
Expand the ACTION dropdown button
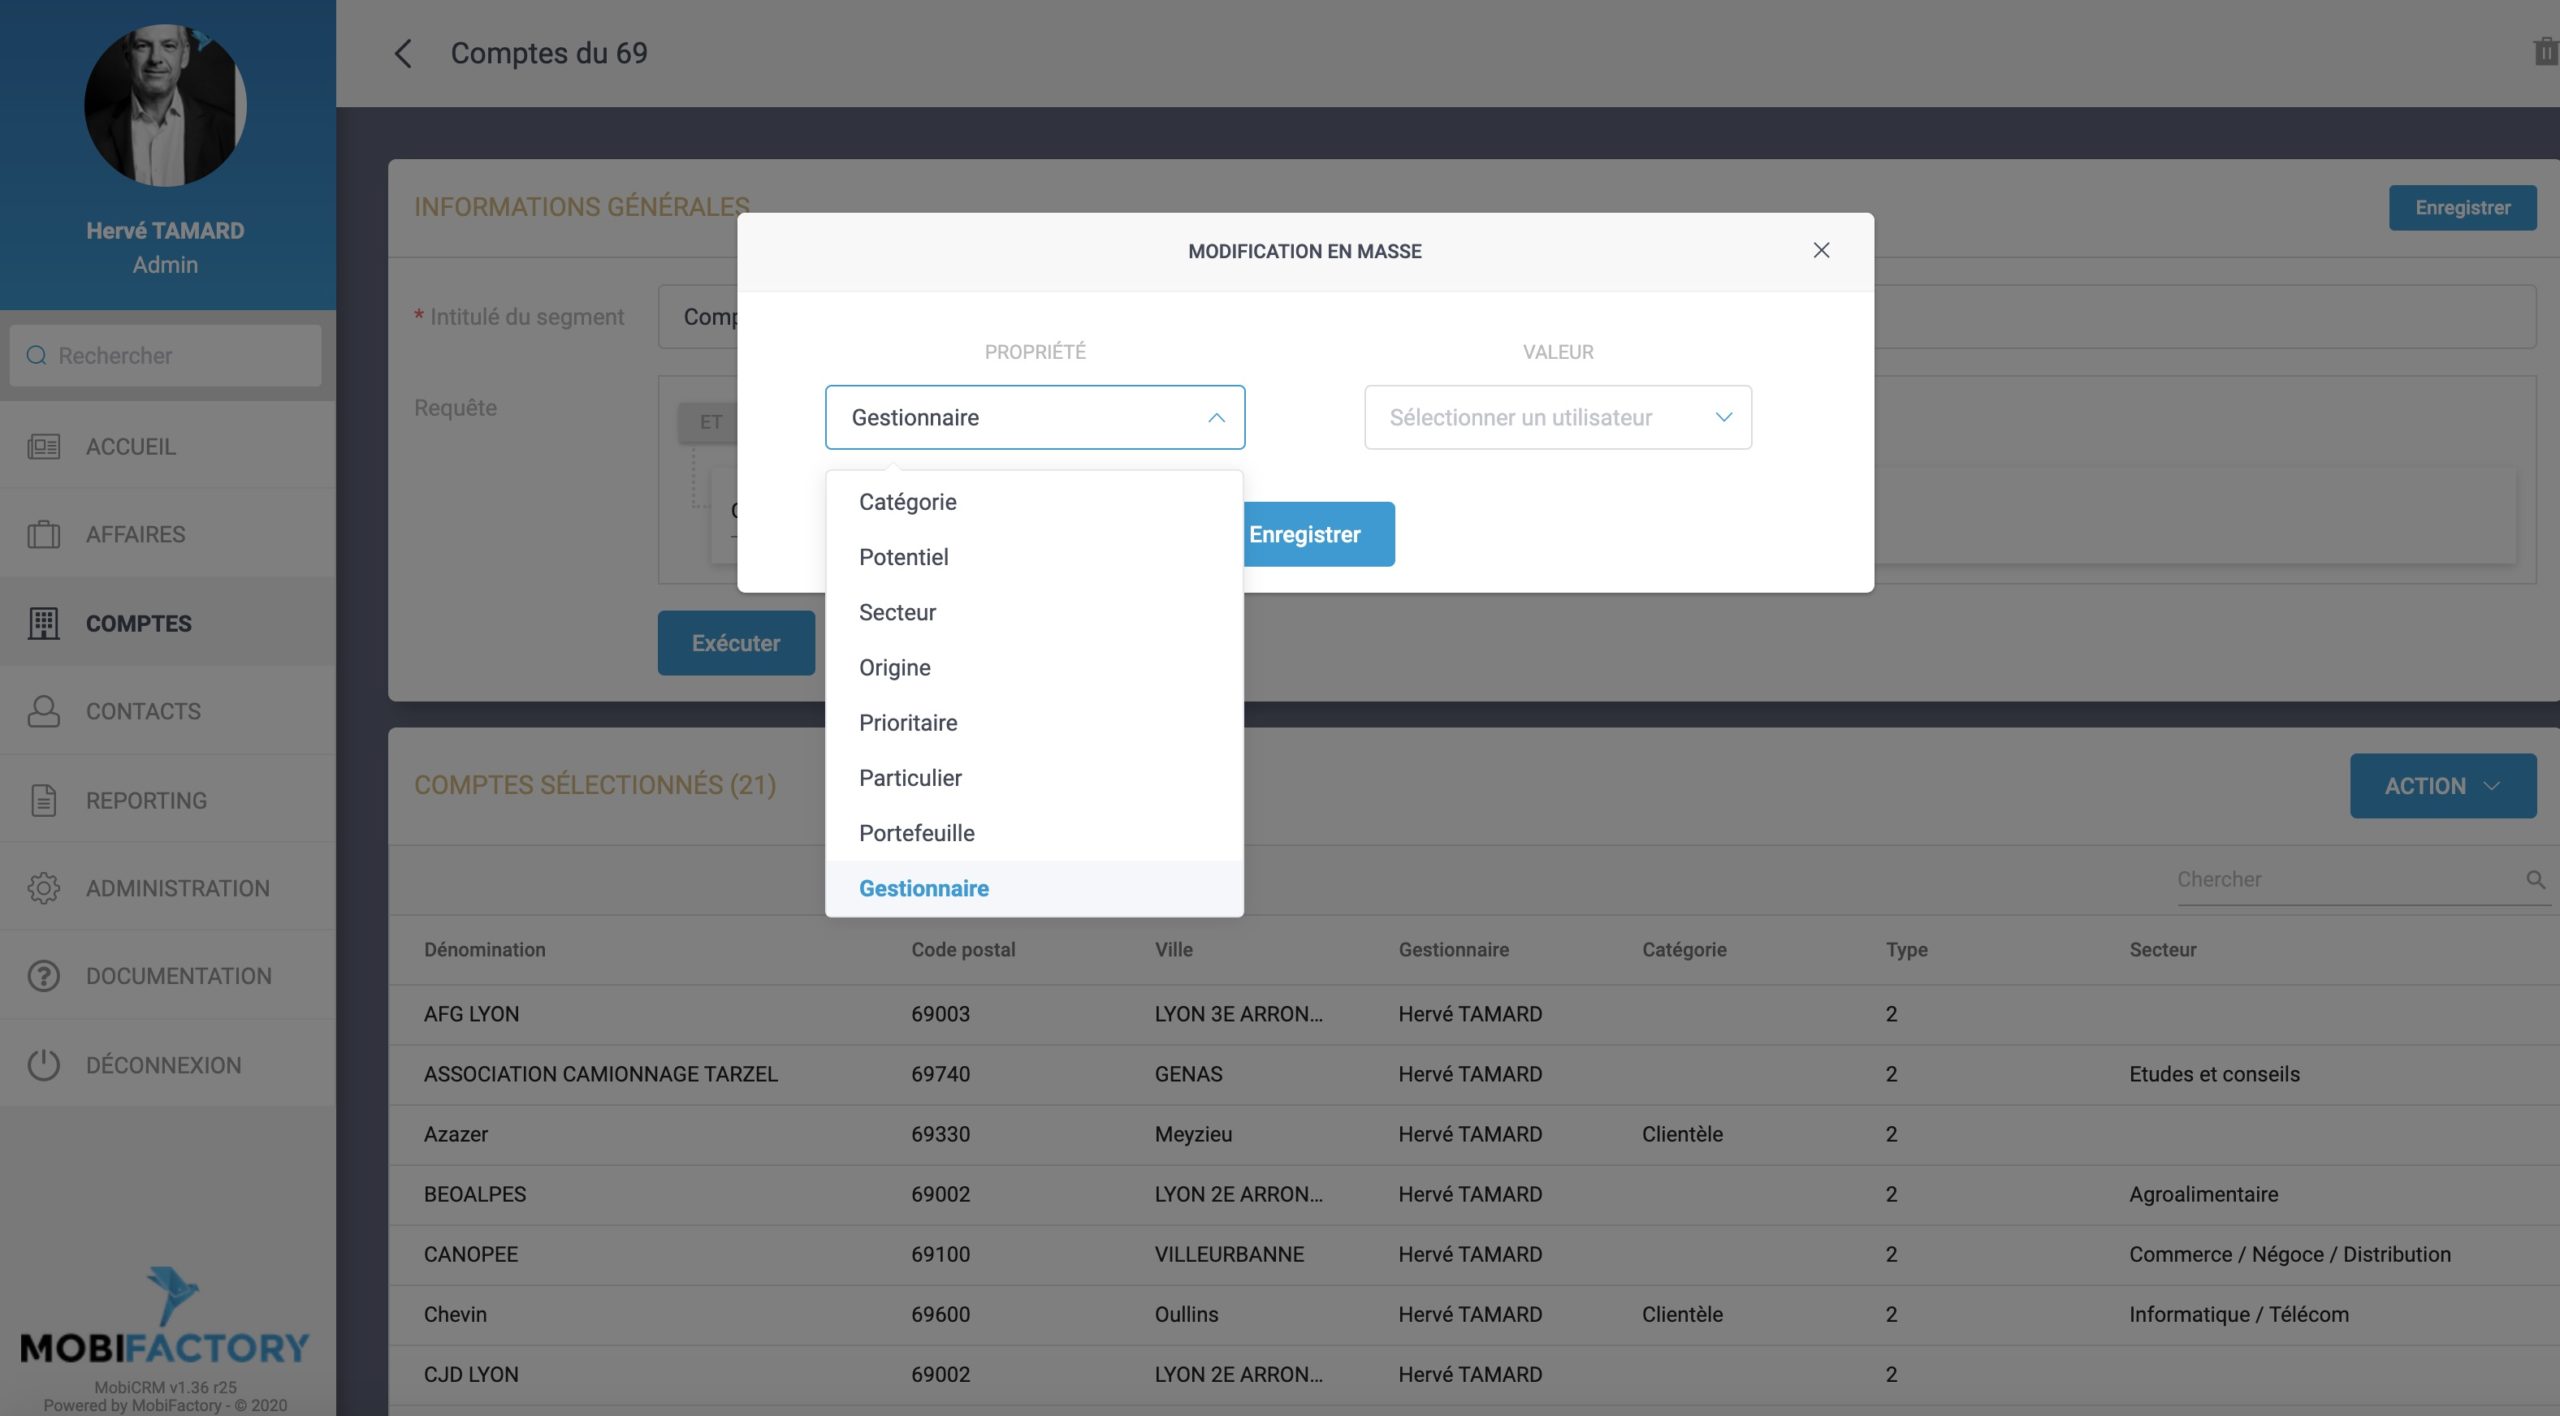[2442, 786]
